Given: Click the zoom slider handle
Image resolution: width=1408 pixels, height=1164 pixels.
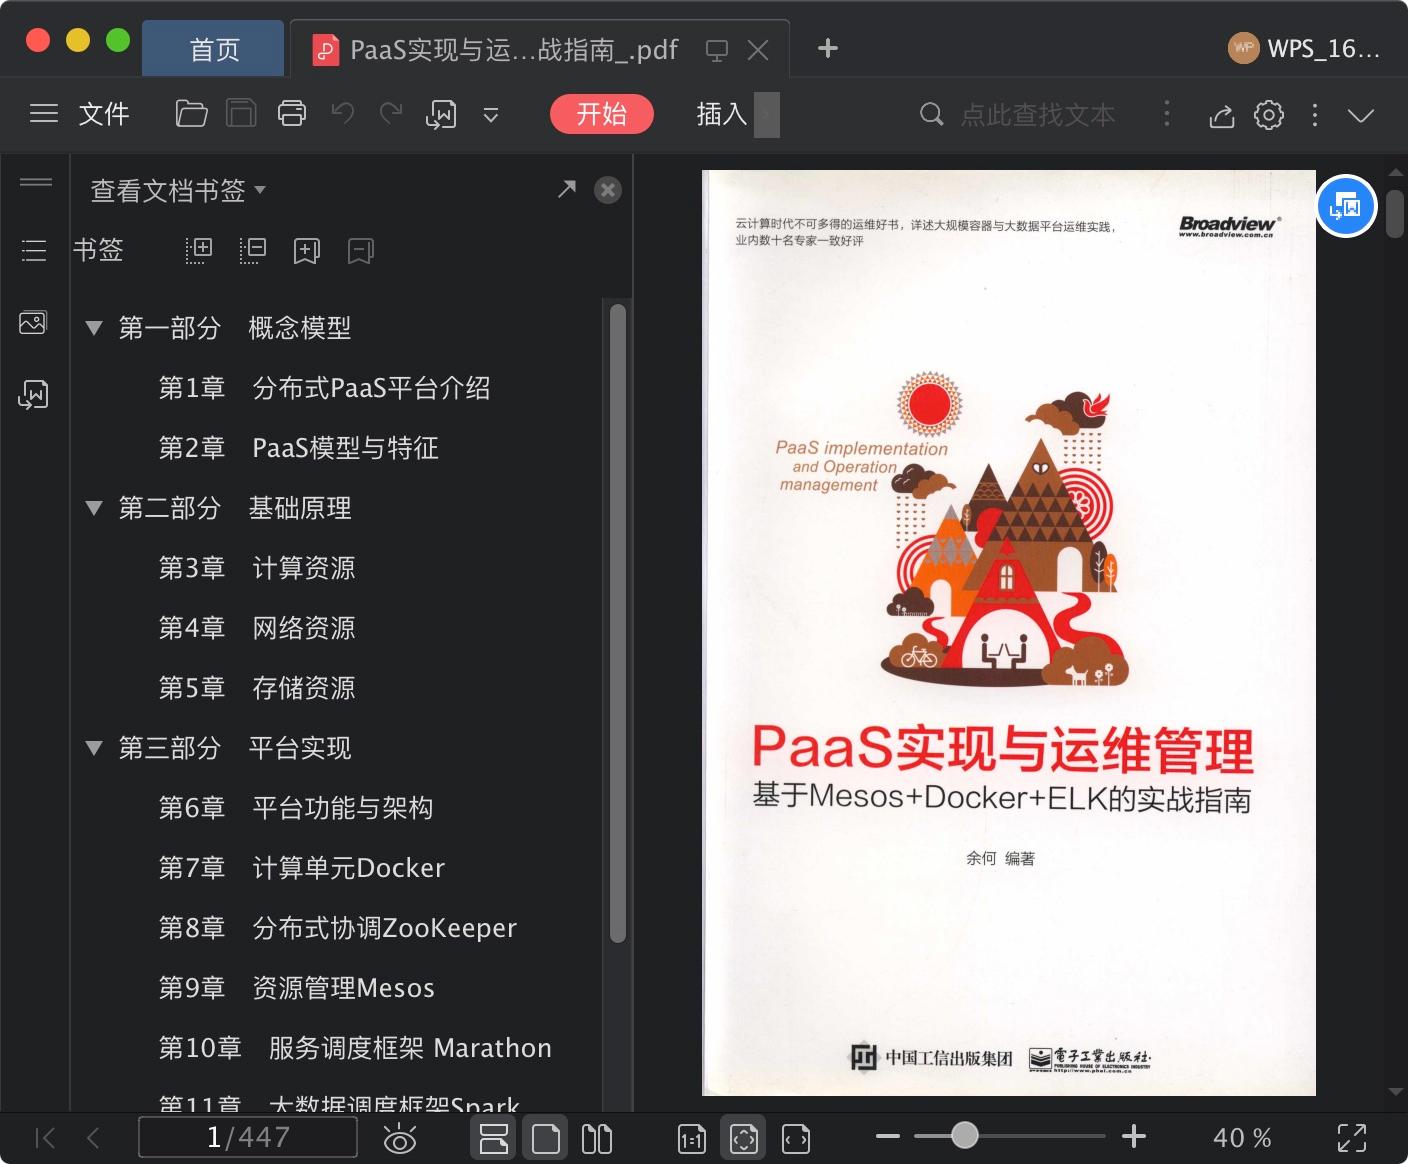Looking at the screenshot, I should coord(964,1135).
